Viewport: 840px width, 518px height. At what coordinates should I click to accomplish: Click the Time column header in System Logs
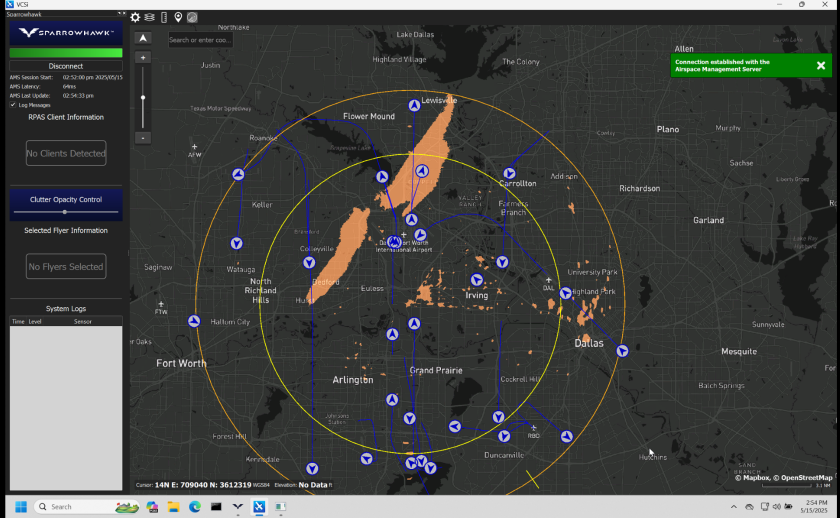[x=18, y=321]
